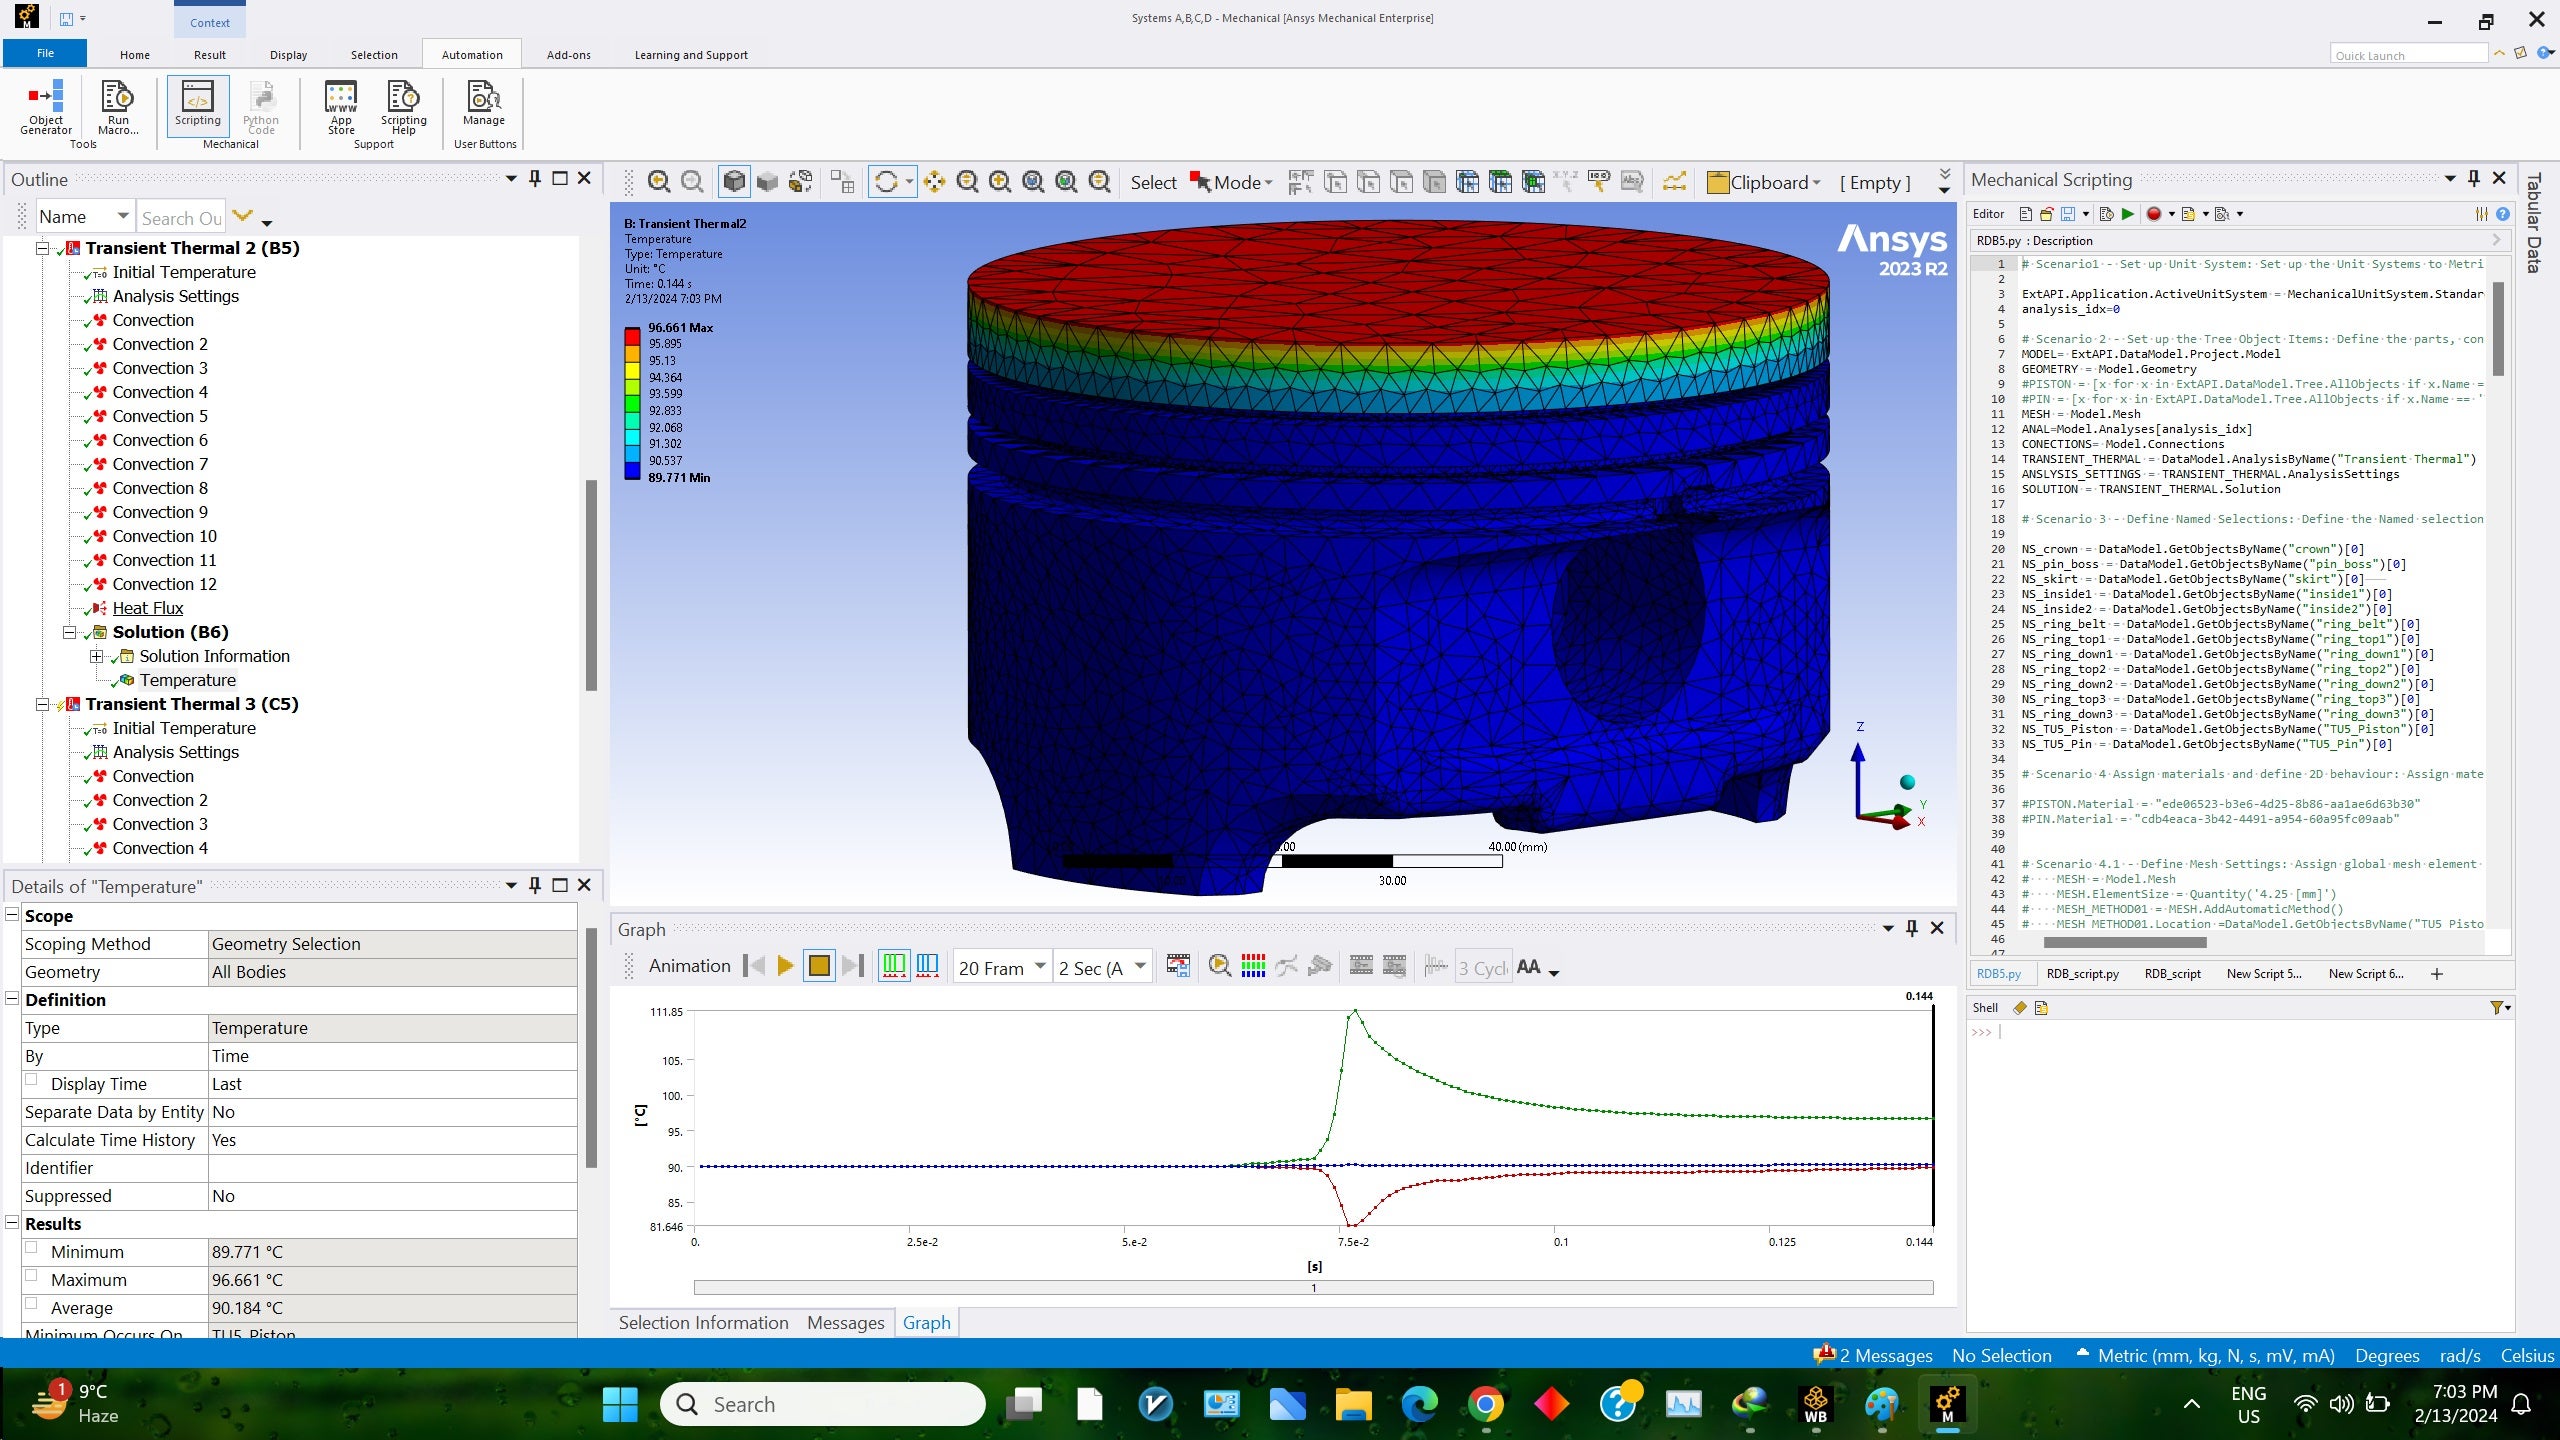Click the graph time slider bar

pos(1313,1288)
